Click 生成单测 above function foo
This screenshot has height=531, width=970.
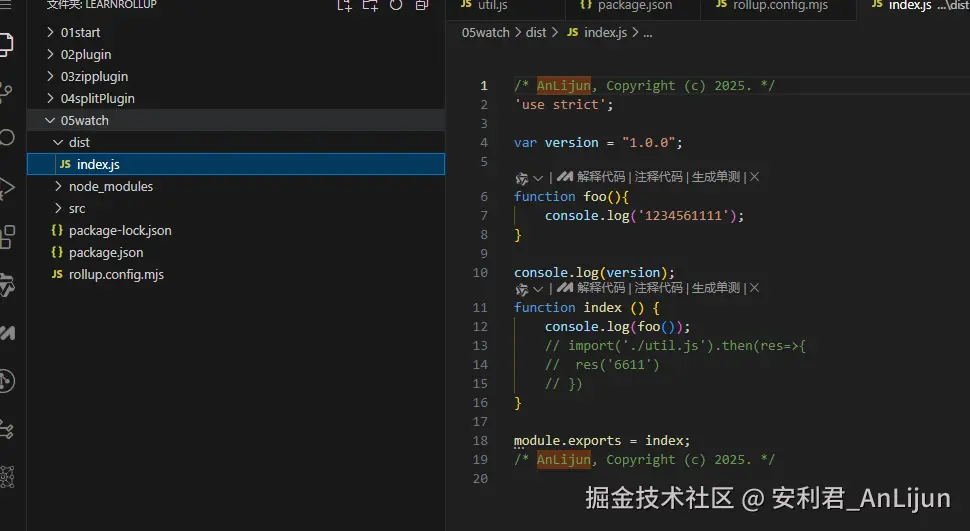point(716,177)
